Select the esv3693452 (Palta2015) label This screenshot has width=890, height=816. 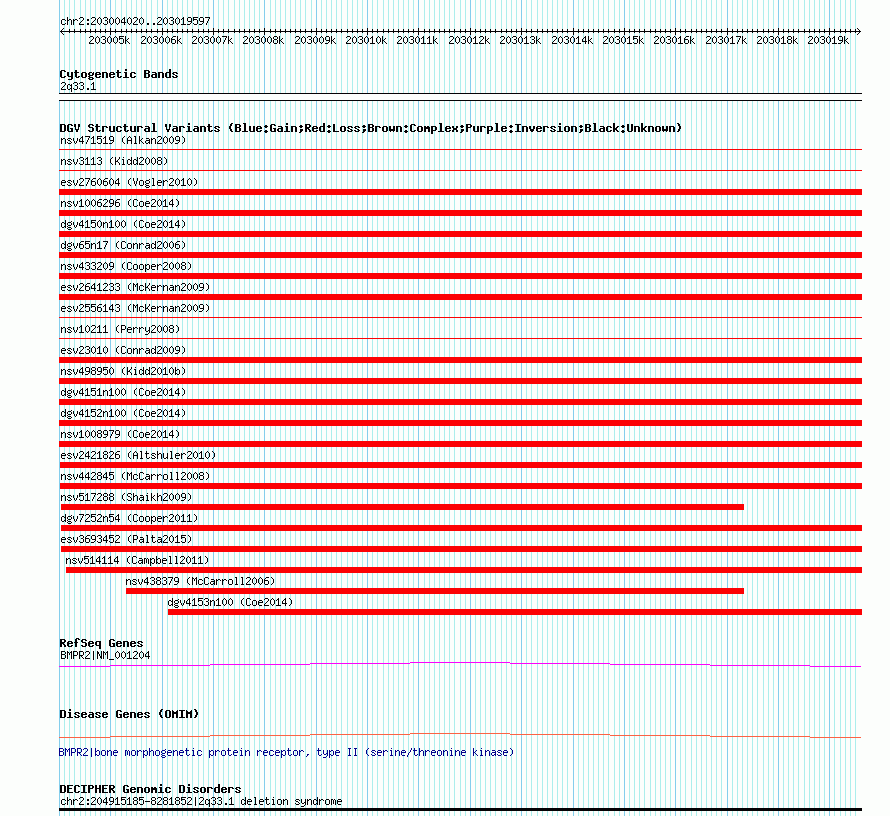(x=126, y=539)
